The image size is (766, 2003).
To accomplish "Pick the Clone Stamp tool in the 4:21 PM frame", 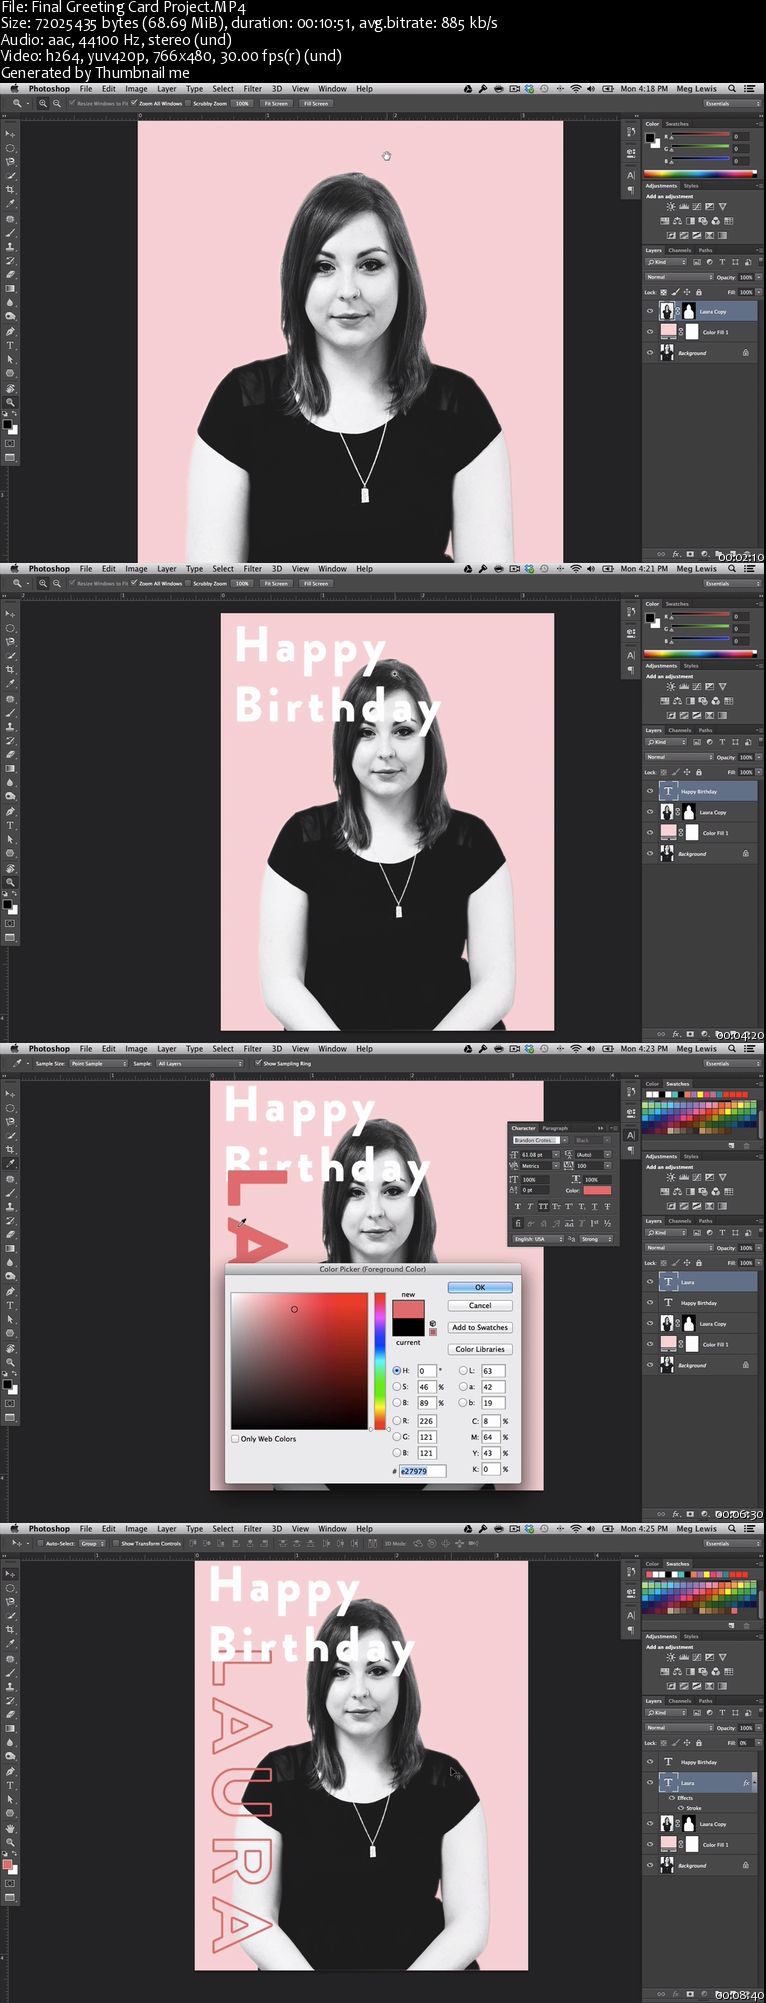I will tap(11, 726).
